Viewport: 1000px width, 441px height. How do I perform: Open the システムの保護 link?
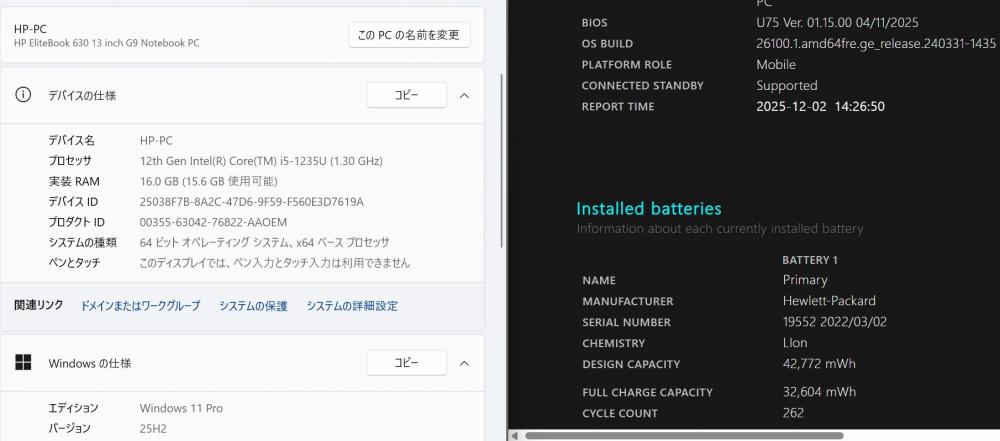253,306
